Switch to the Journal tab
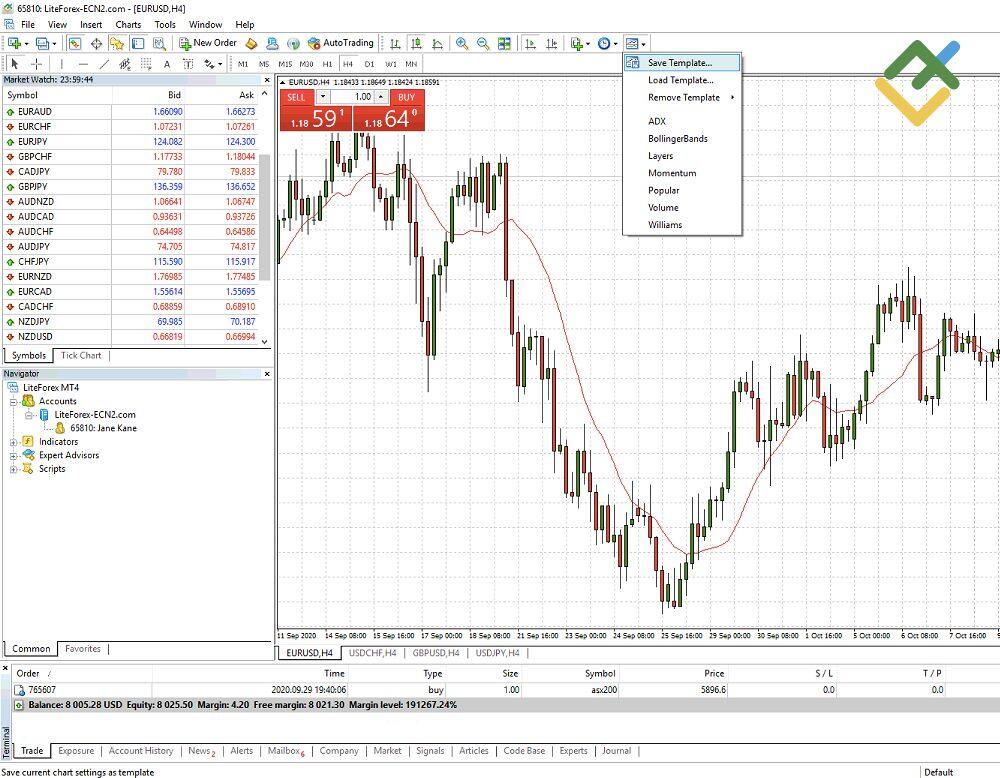The width and height of the screenshot is (1000, 778). point(616,751)
